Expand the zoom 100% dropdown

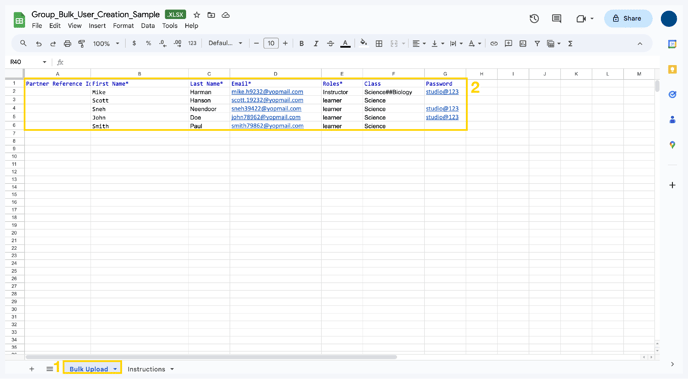pos(106,43)
